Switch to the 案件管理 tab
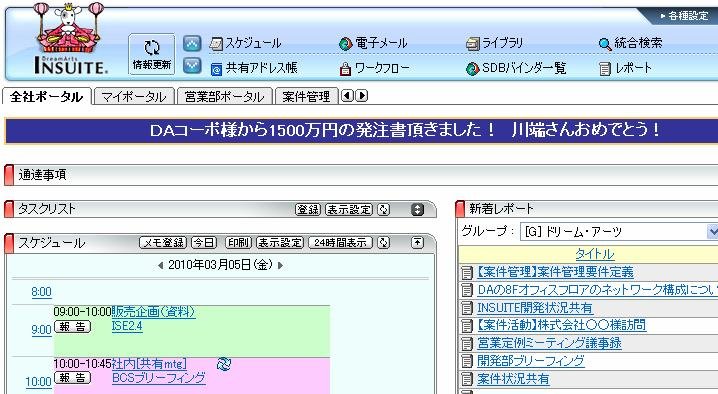 click(x=306, y=97)
